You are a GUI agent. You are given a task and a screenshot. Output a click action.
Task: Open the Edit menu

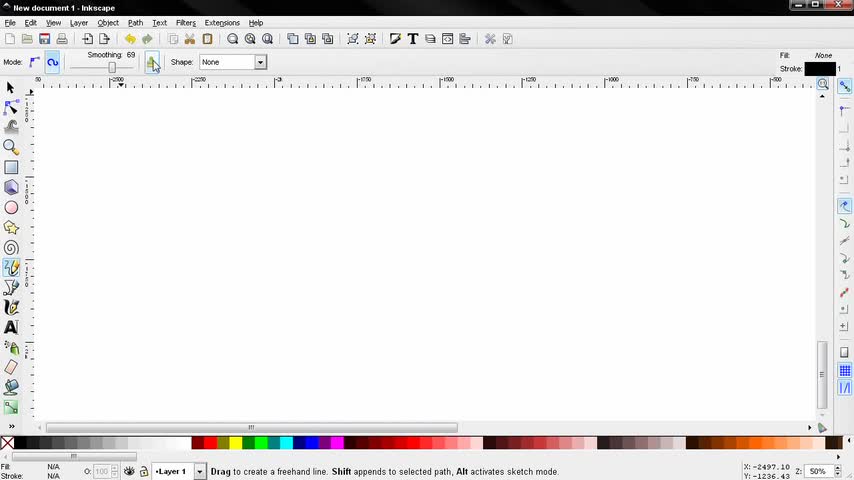[x=30, y=23]
